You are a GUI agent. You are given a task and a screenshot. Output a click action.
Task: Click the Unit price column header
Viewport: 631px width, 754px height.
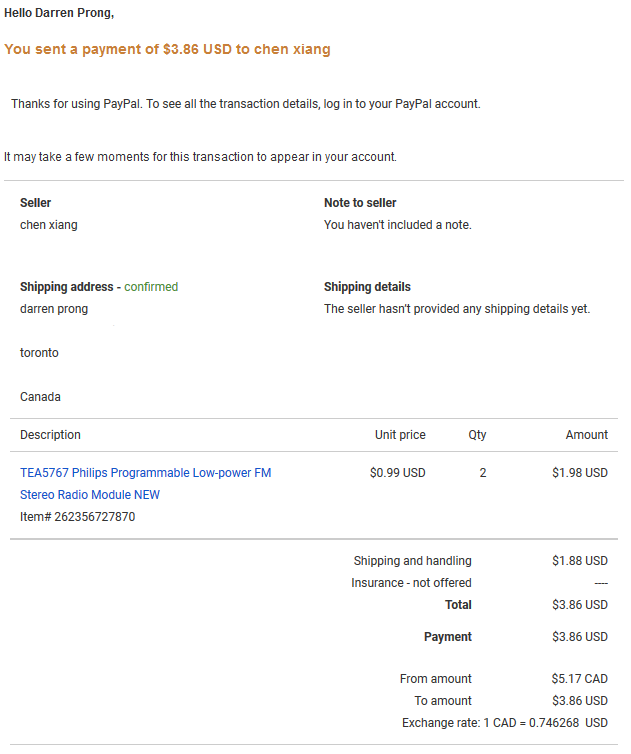click(399, 435)
